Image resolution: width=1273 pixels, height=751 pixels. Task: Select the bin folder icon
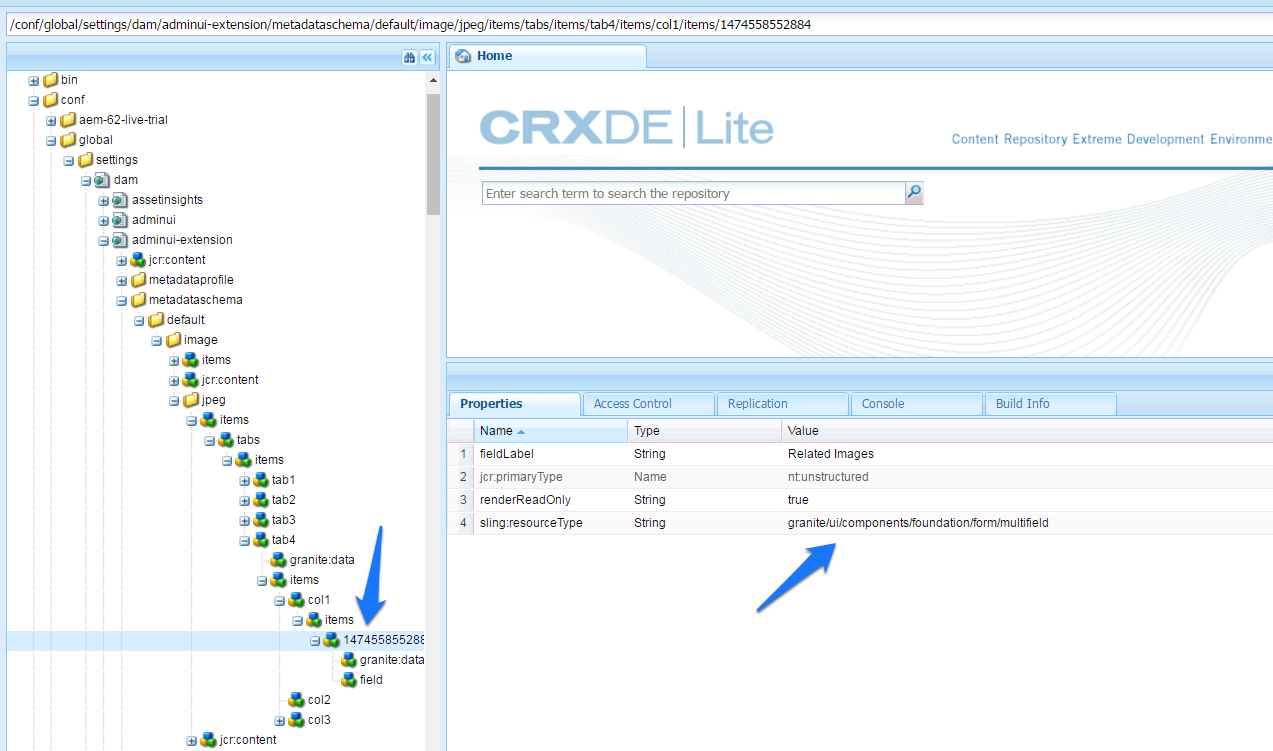click(x=51, y=80)
